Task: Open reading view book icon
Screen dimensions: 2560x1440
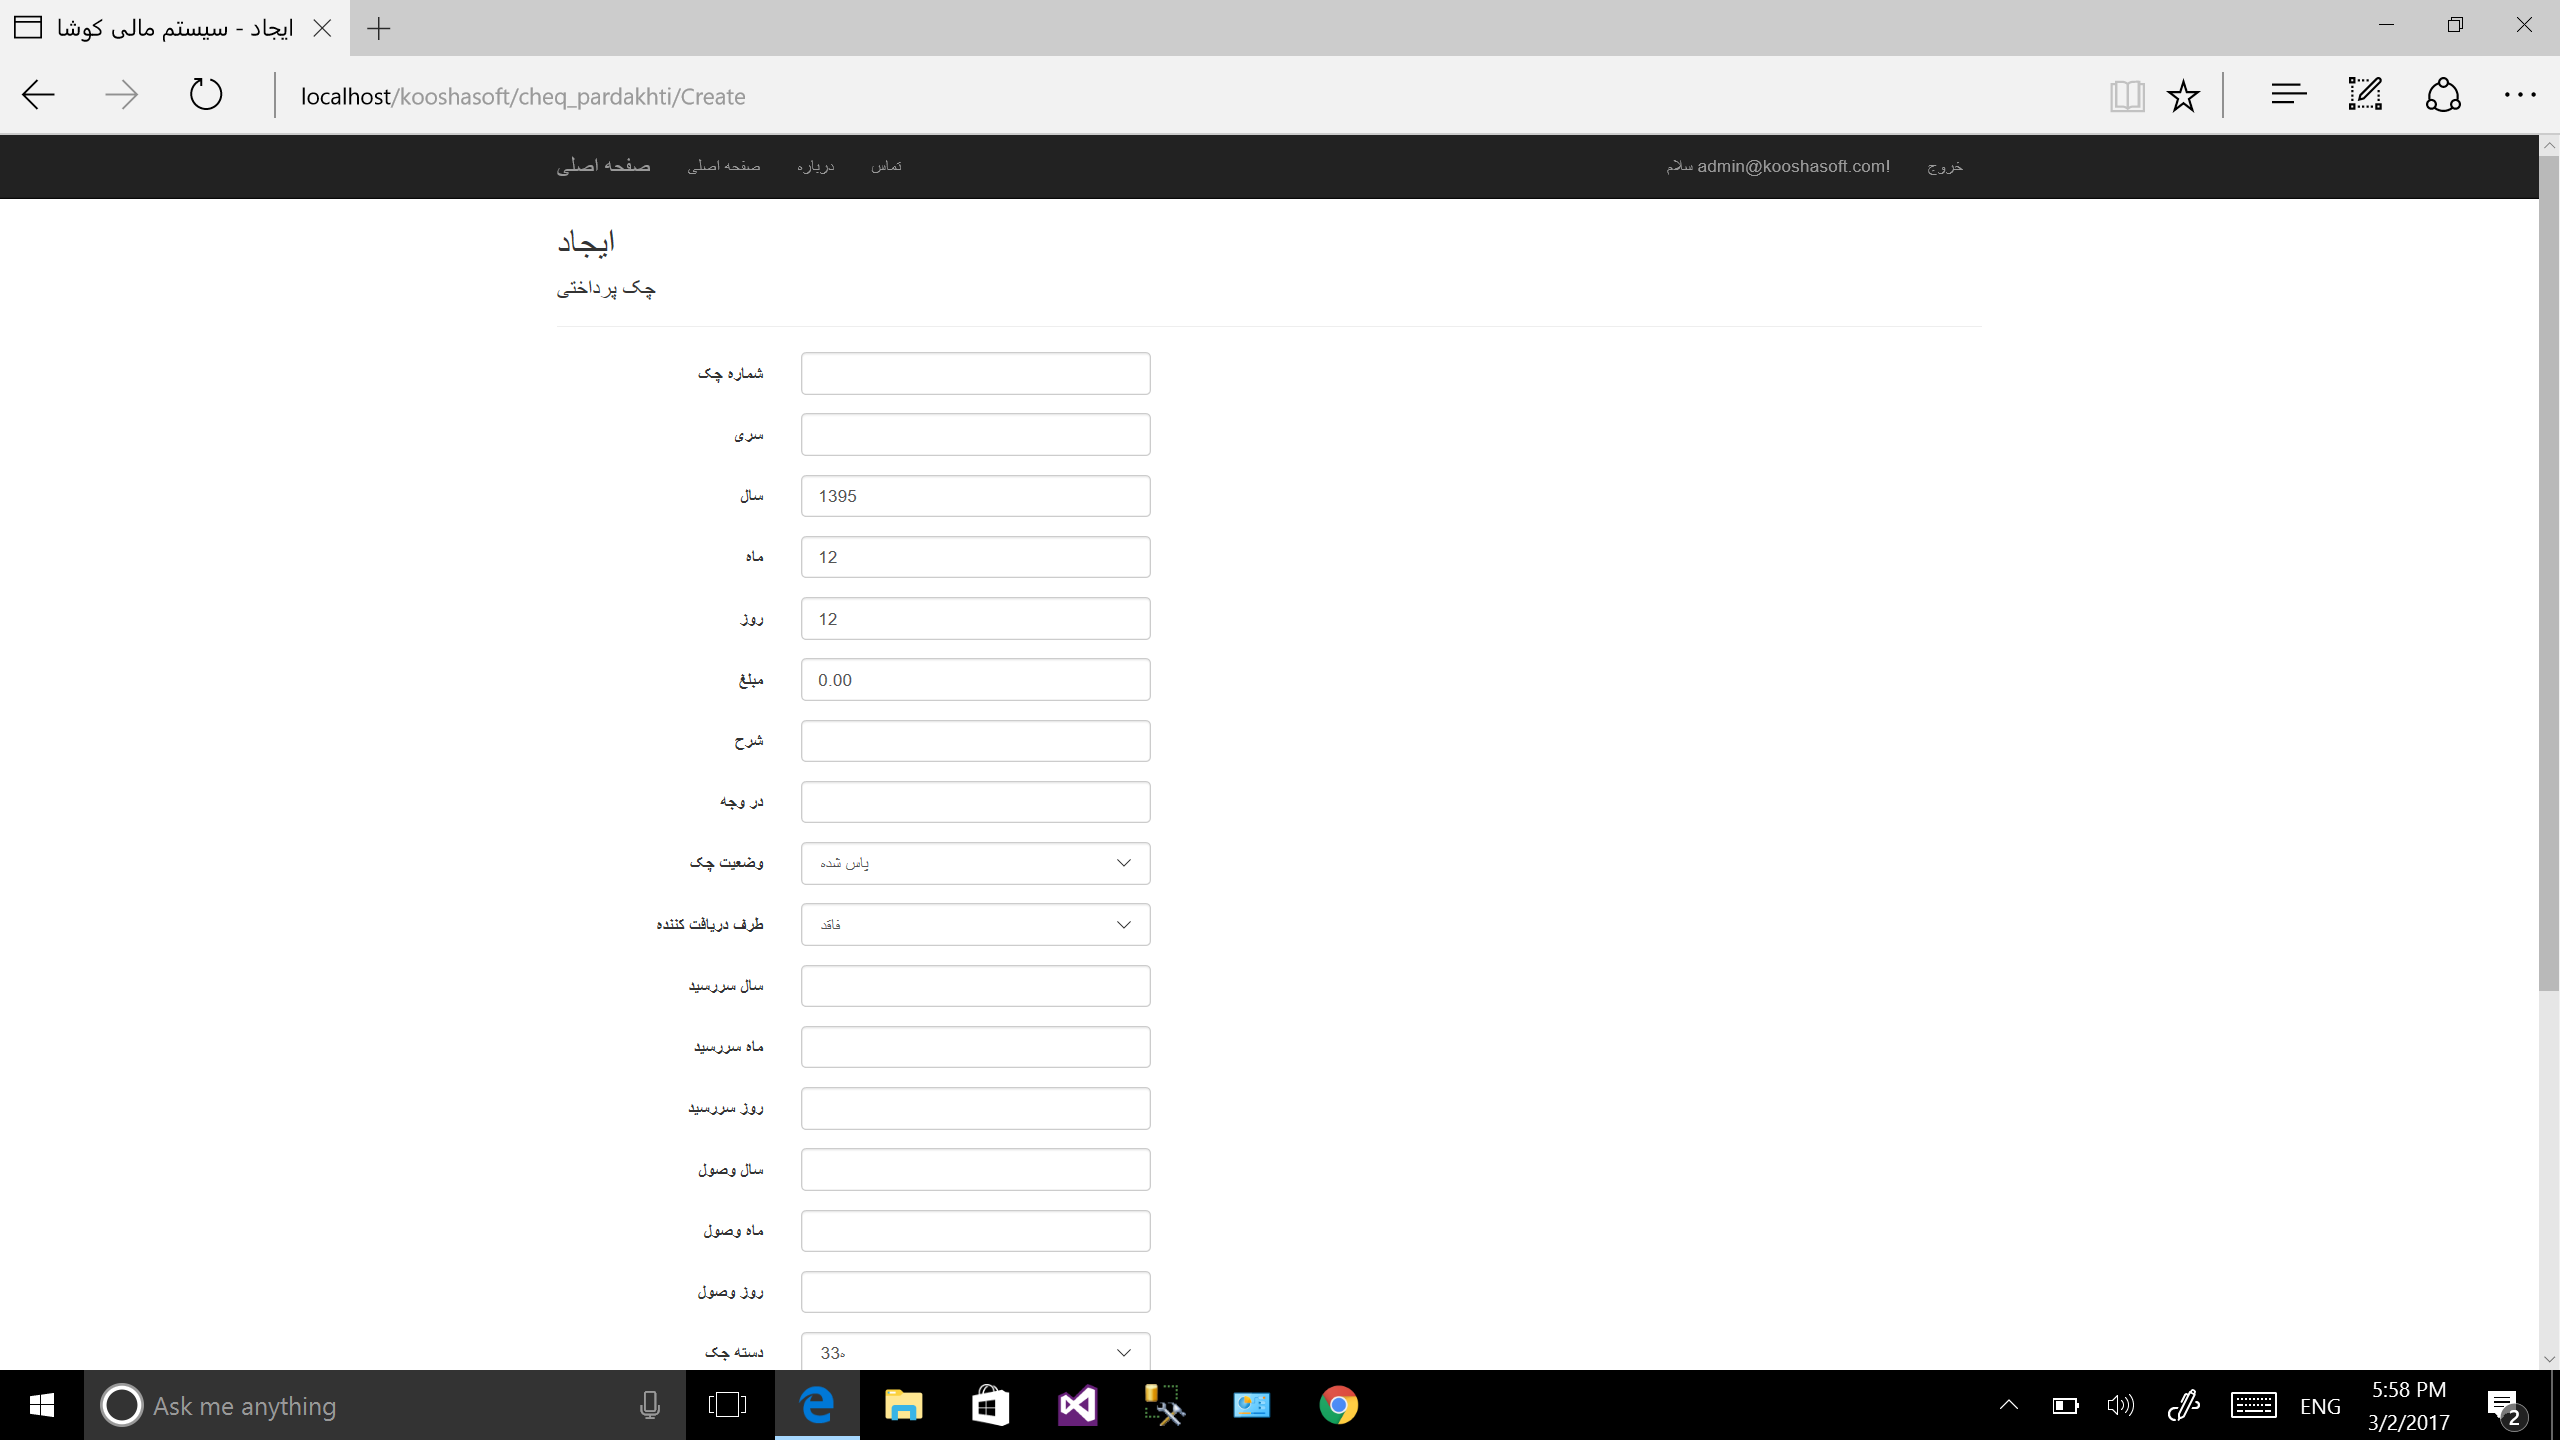Action: [2126, 96]
